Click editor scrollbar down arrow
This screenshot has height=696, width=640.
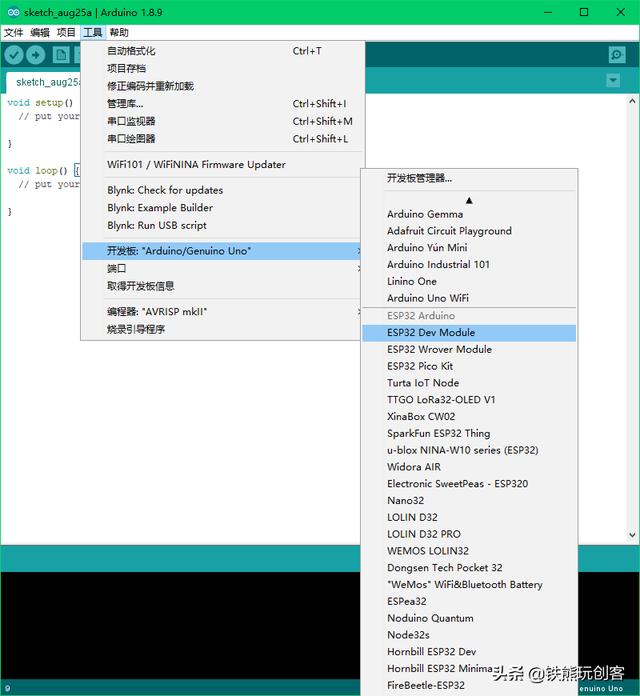632,535
